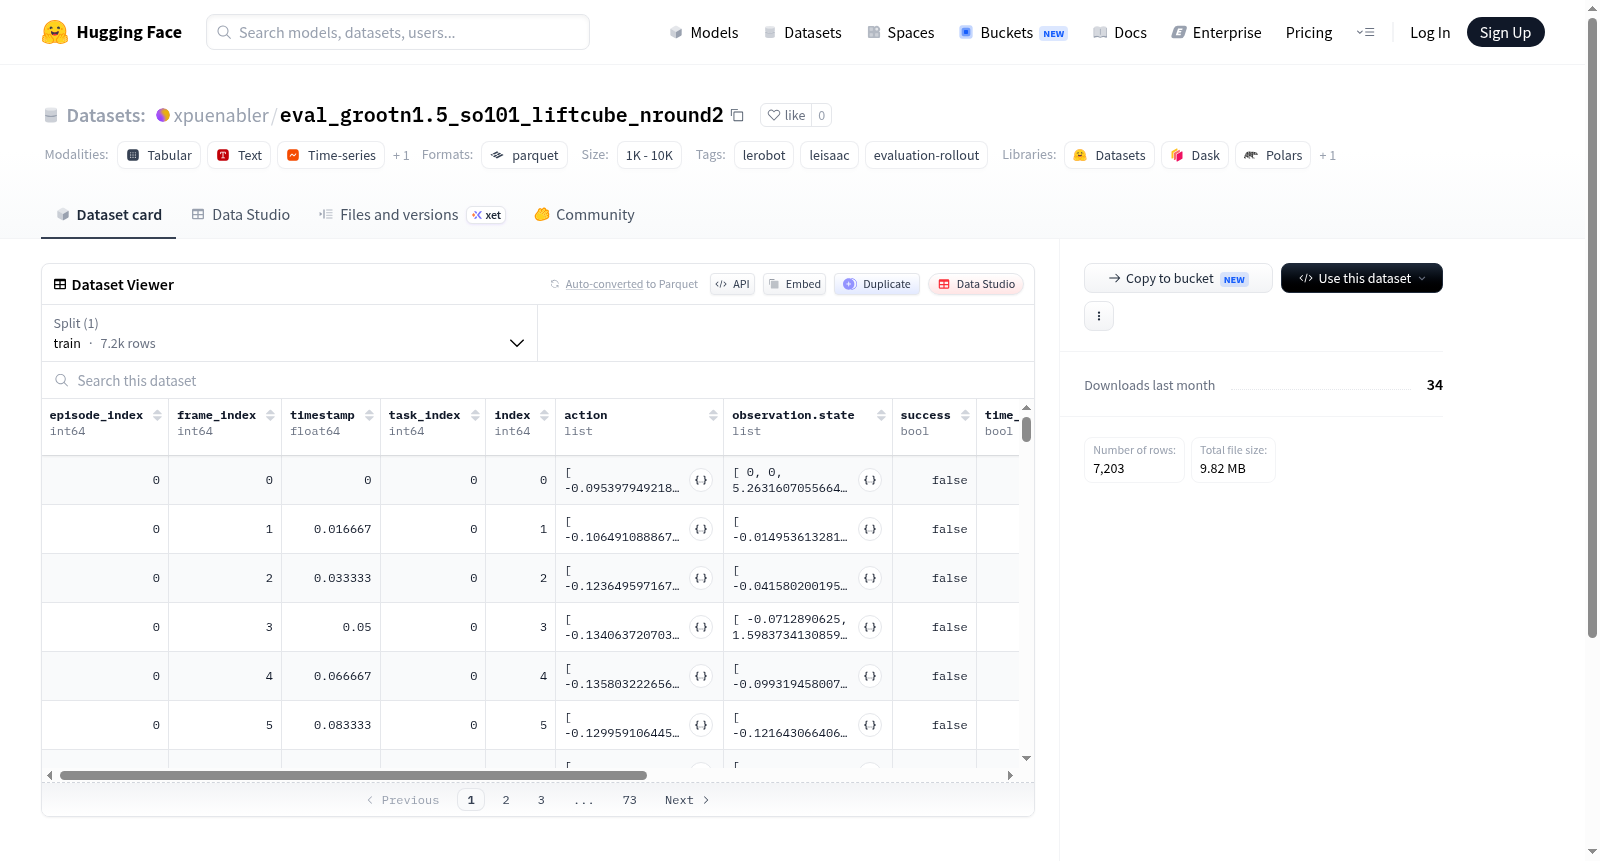
Task: Open the Data Studio tab
Action: pyautogui.click(x=241, y=215)
